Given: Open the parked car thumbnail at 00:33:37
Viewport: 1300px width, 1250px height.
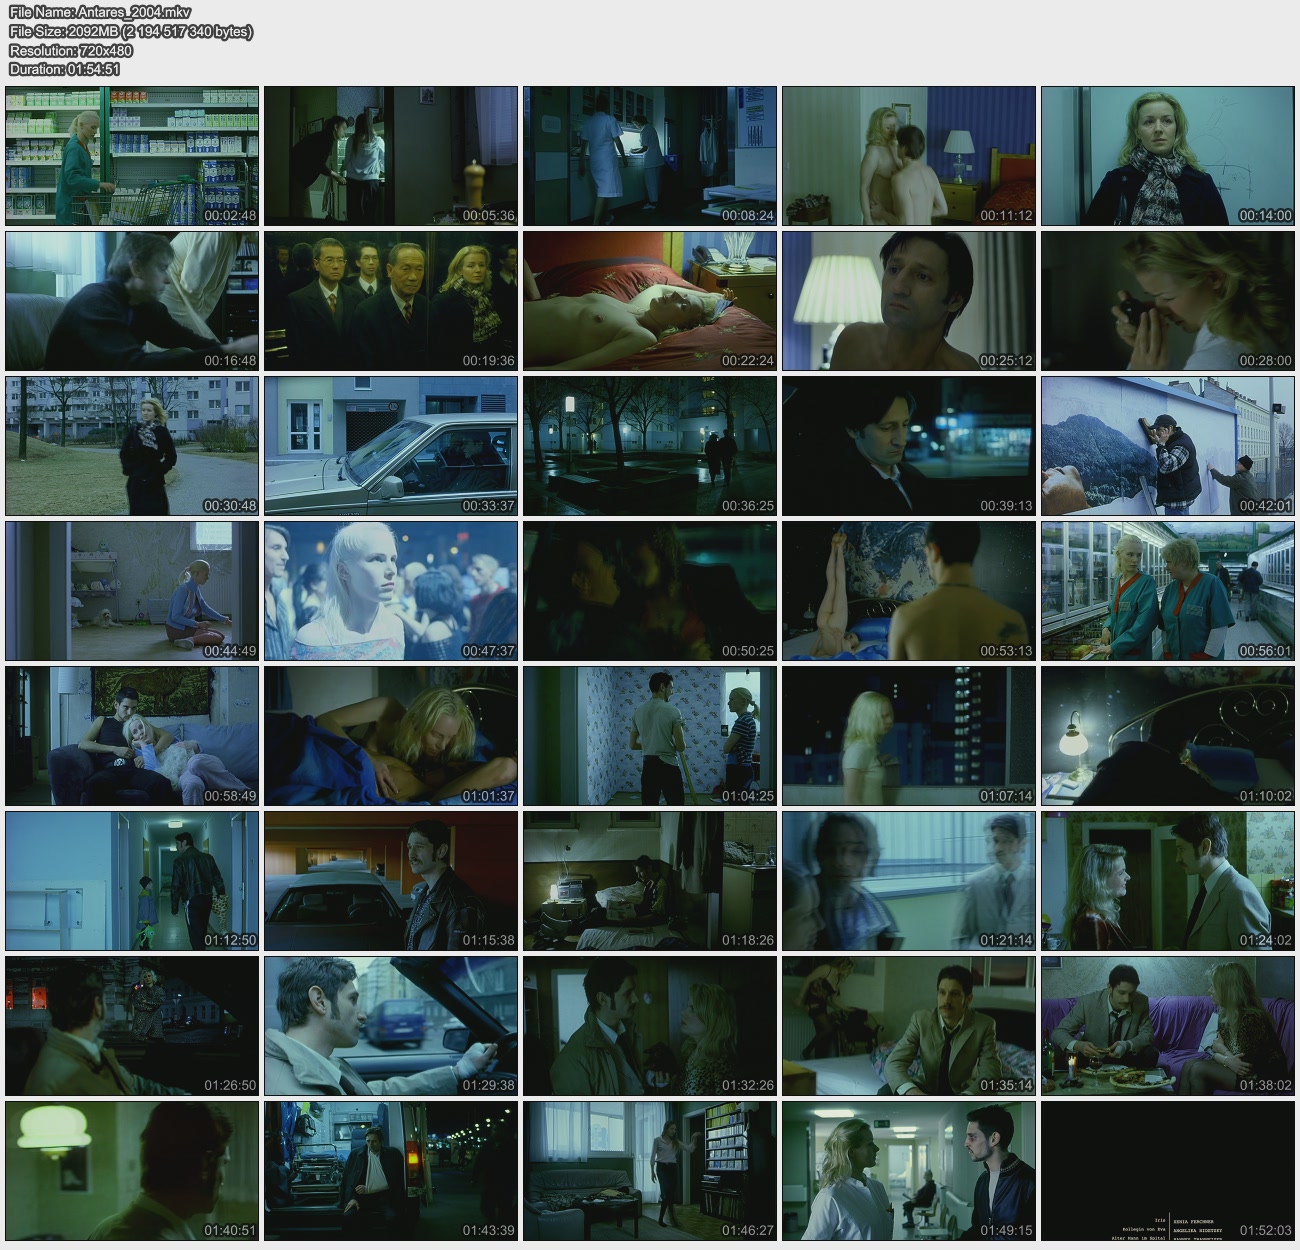Looking at the screenshot, I should pos(391,446).
